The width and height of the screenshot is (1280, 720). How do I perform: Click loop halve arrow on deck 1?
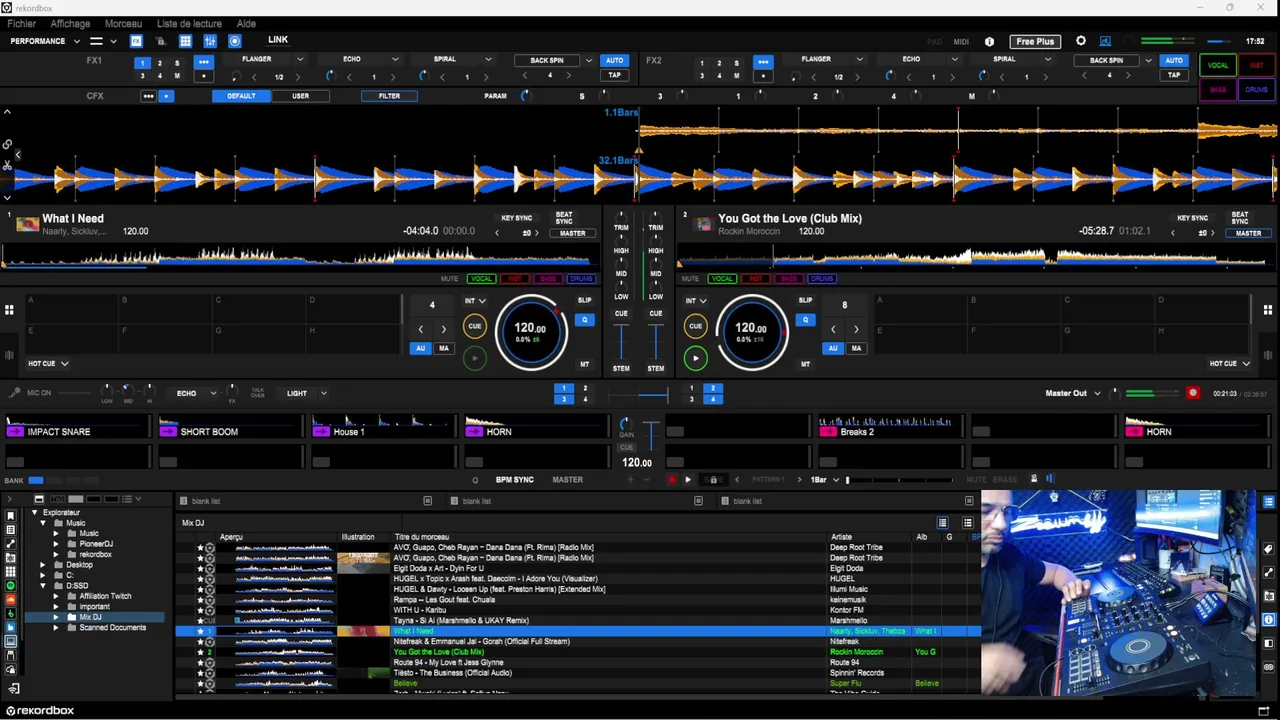click(x=420, y=329)
